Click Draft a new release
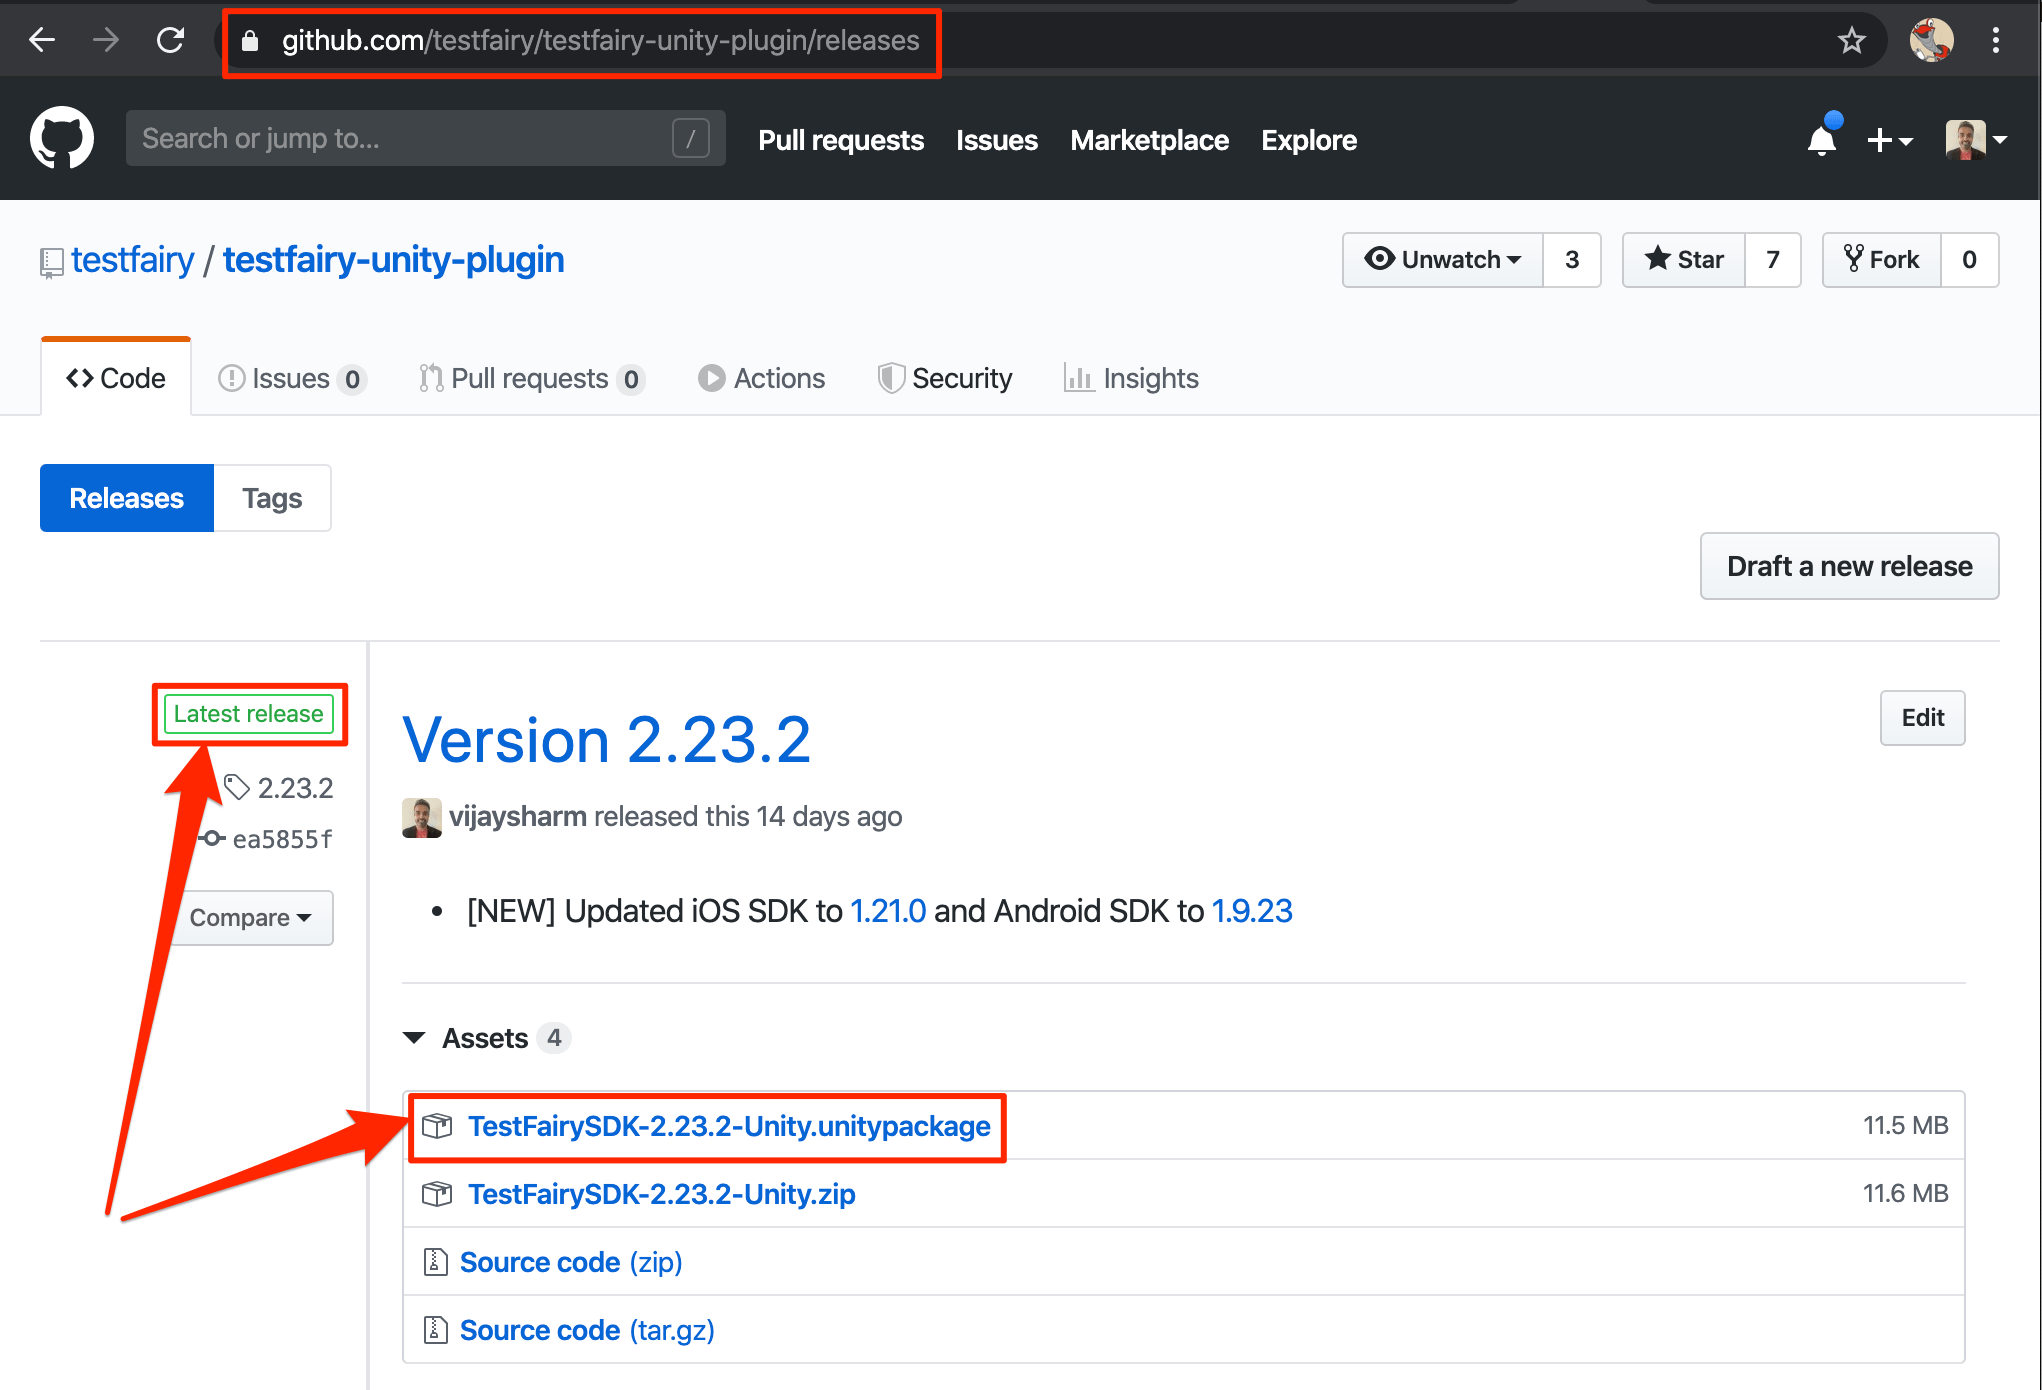The width and height of the screenshot is (2042, 1390). [x=1849, y=566]
